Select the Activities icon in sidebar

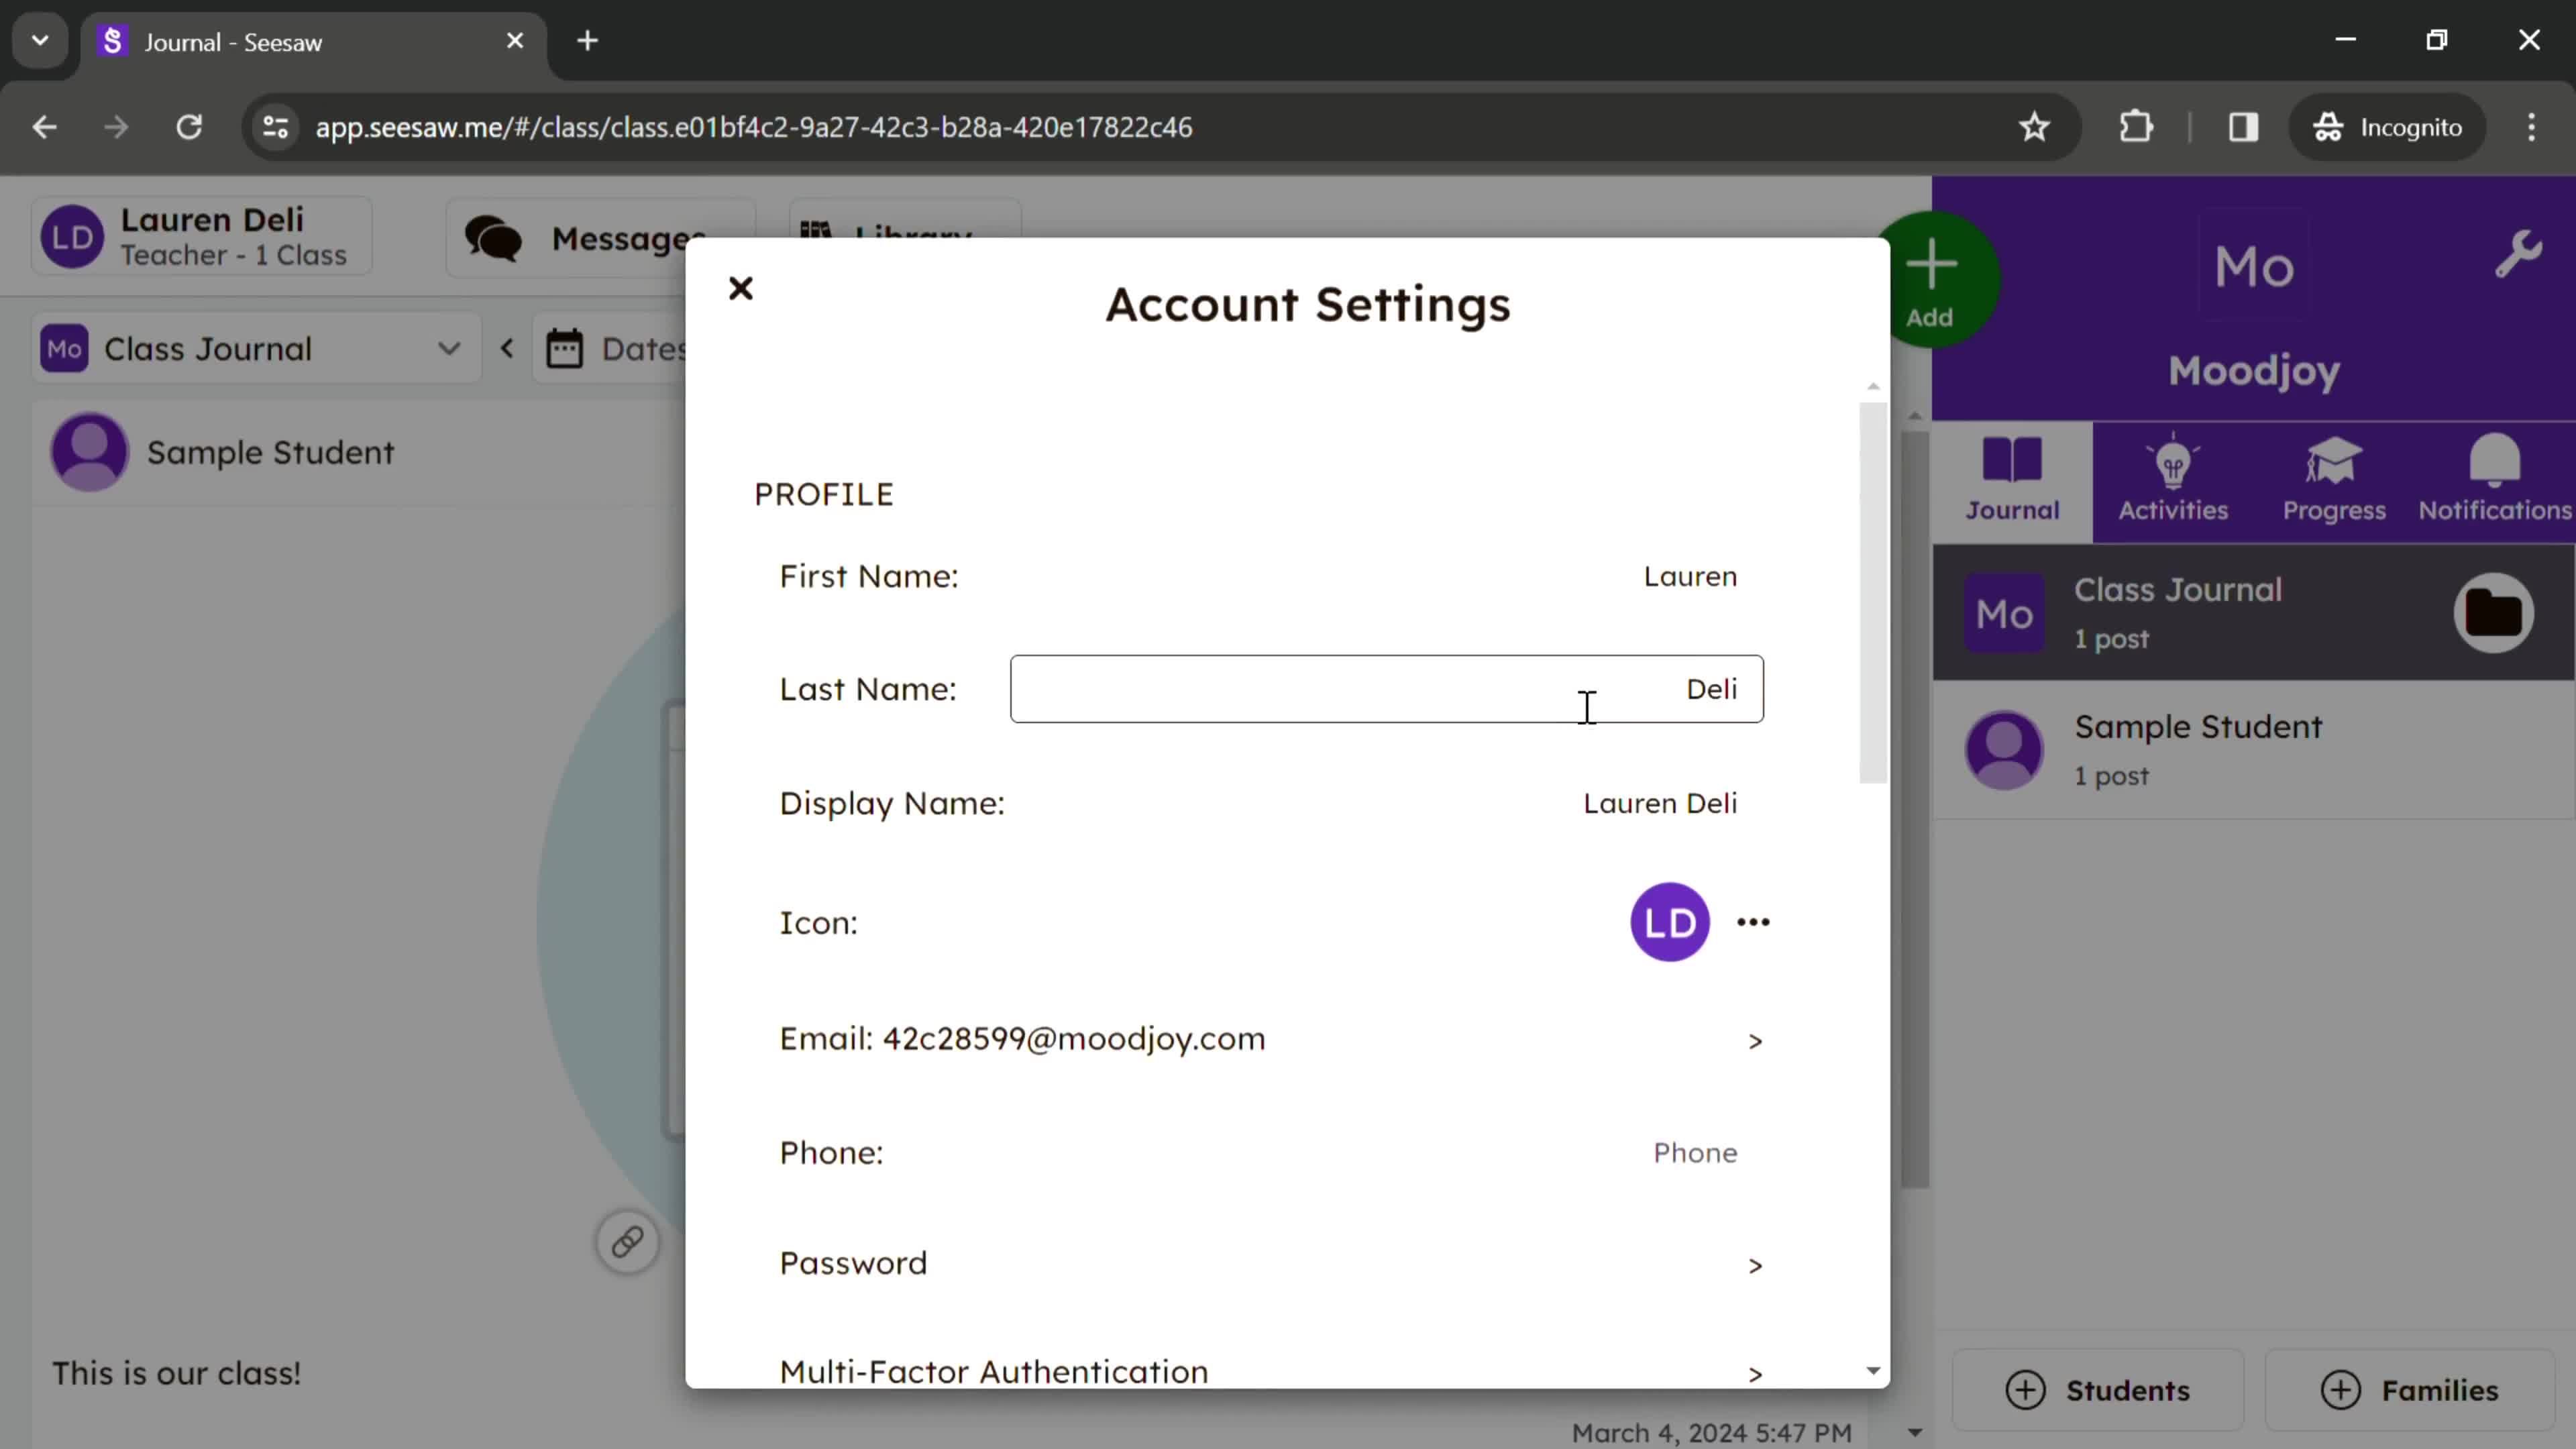pos(2174,478)
